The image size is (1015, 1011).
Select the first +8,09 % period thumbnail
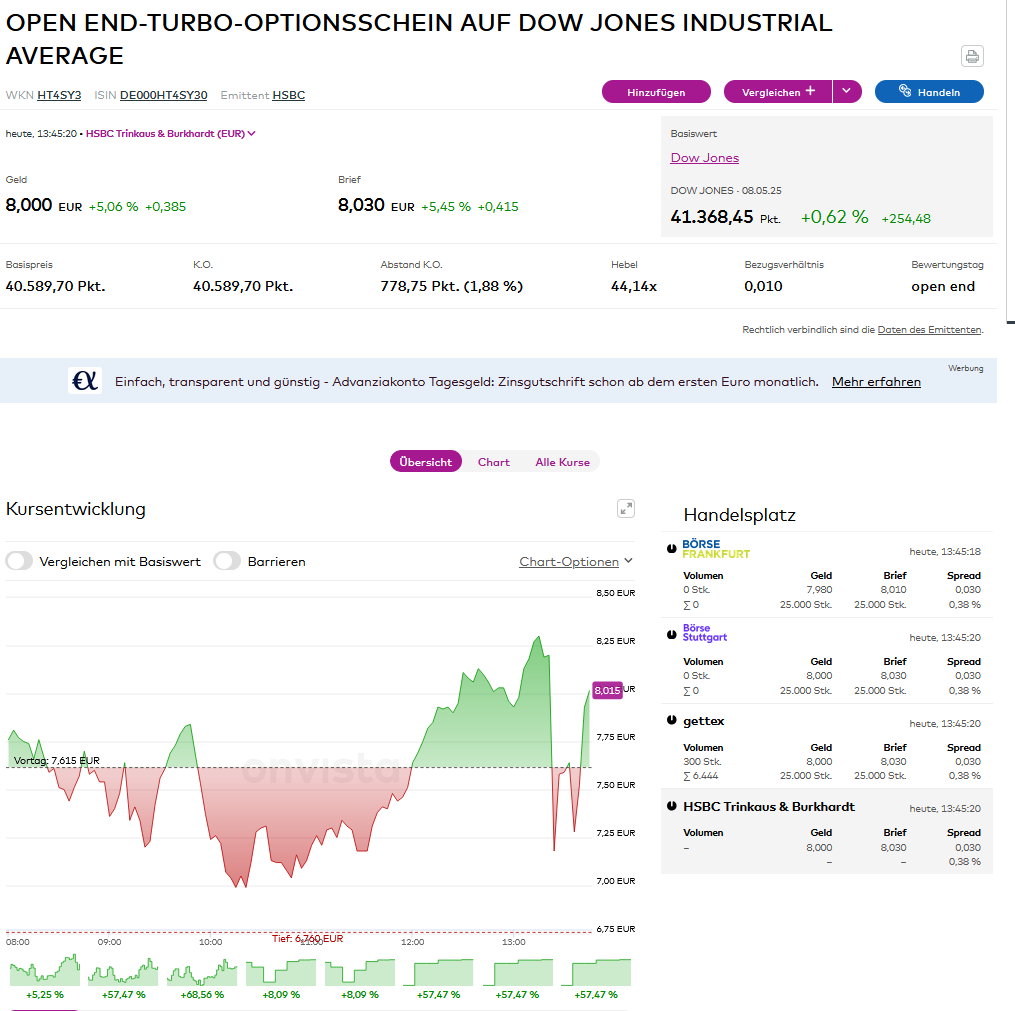pyautogui.click(x=281, y=977)
